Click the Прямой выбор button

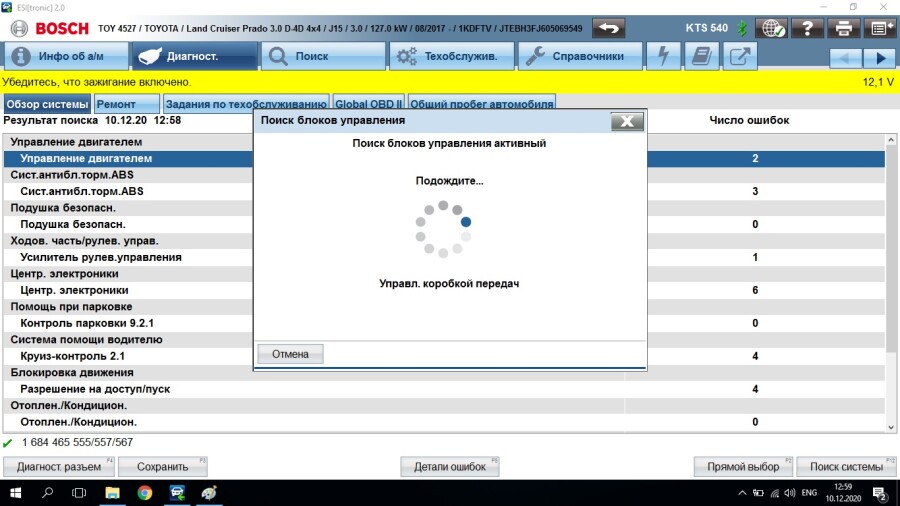click(743, 466)
